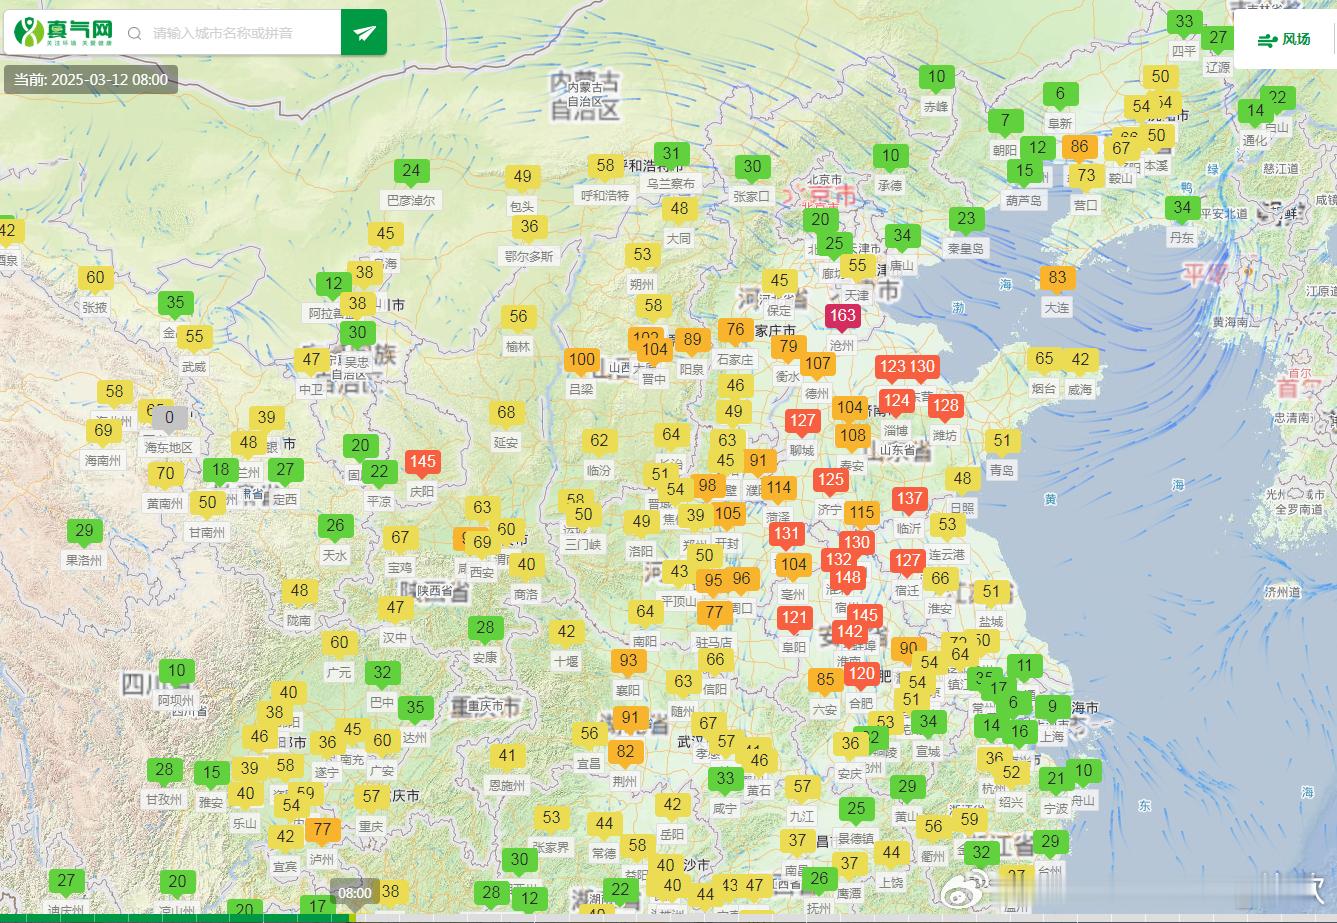Select the 65 marker above 烟台
Image resolution: width=1337 pixels, height=923 pixels.
1045,360
